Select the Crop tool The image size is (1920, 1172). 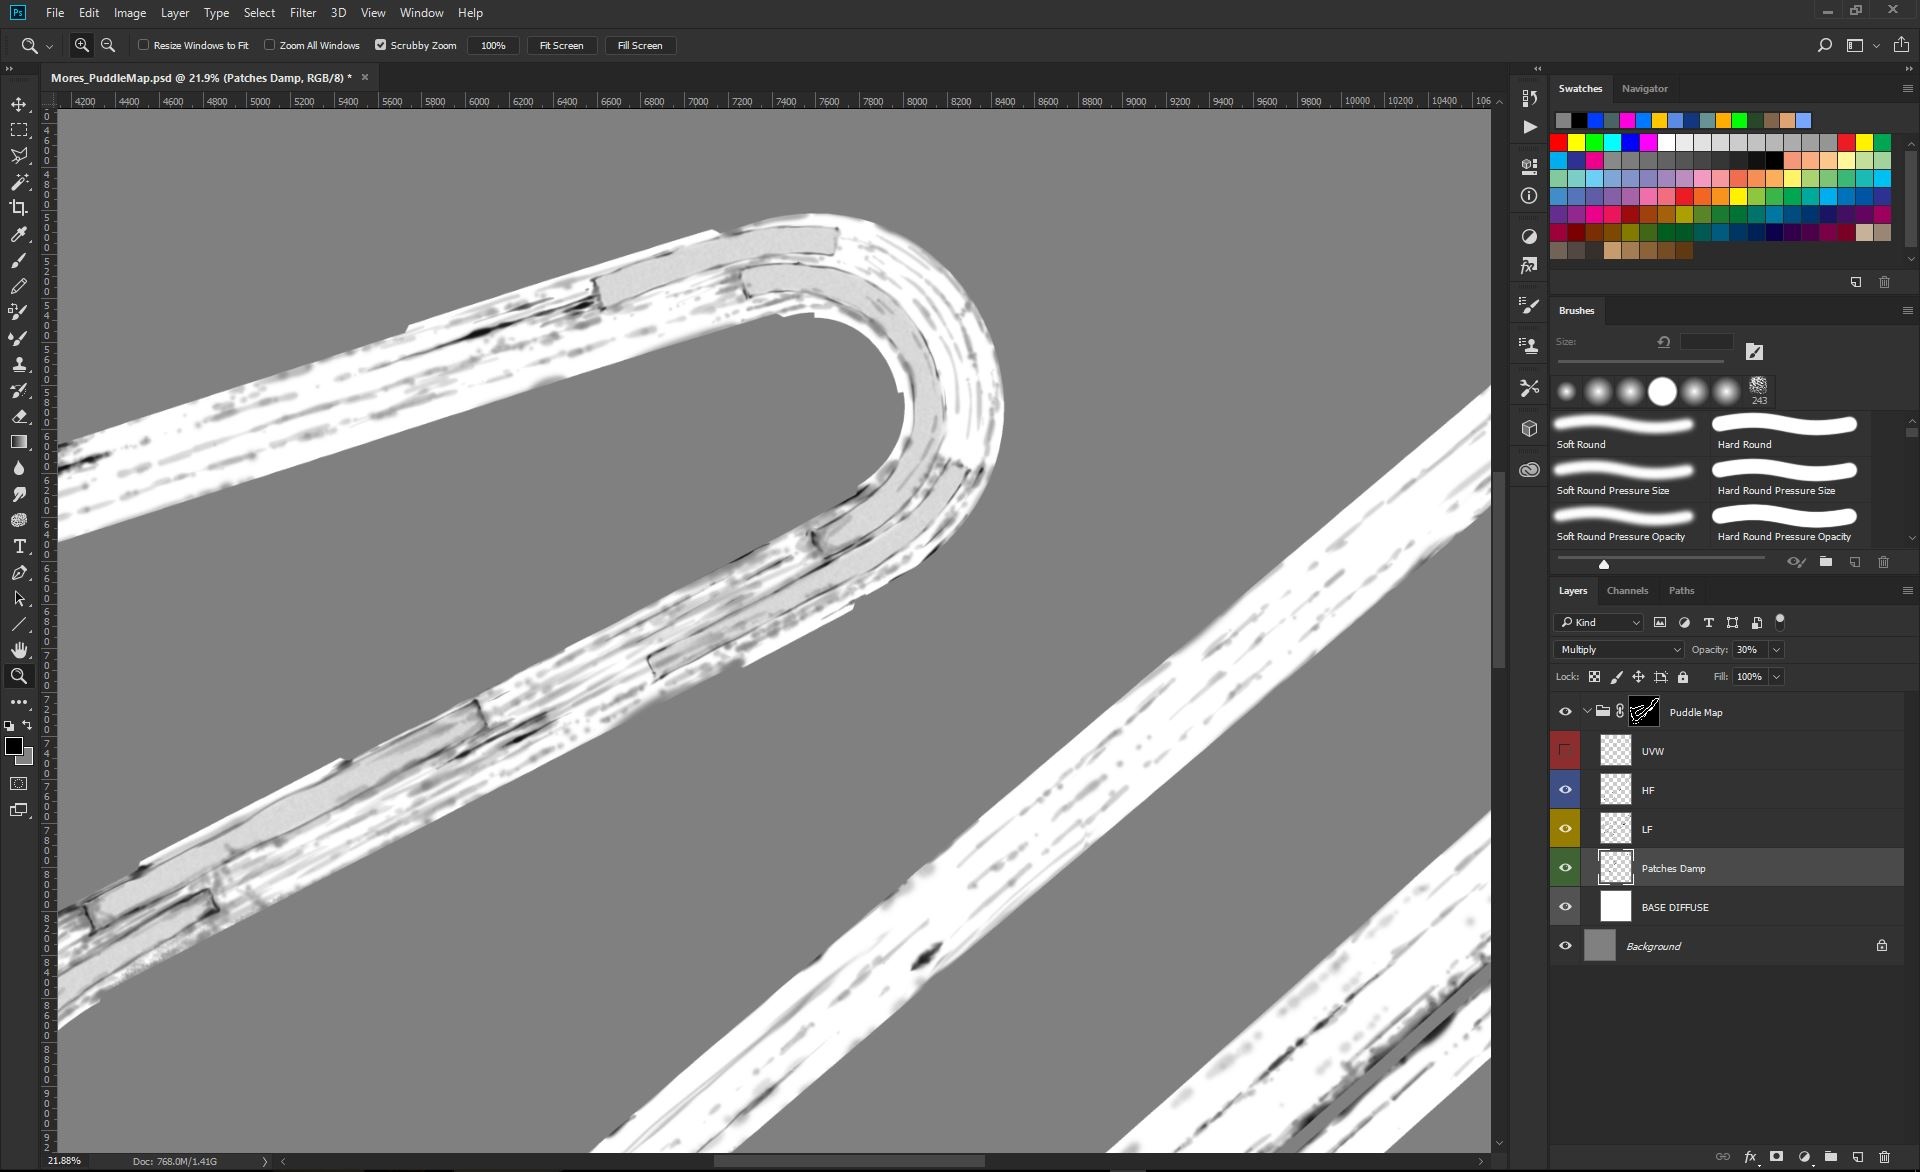(x=19, y=208)
